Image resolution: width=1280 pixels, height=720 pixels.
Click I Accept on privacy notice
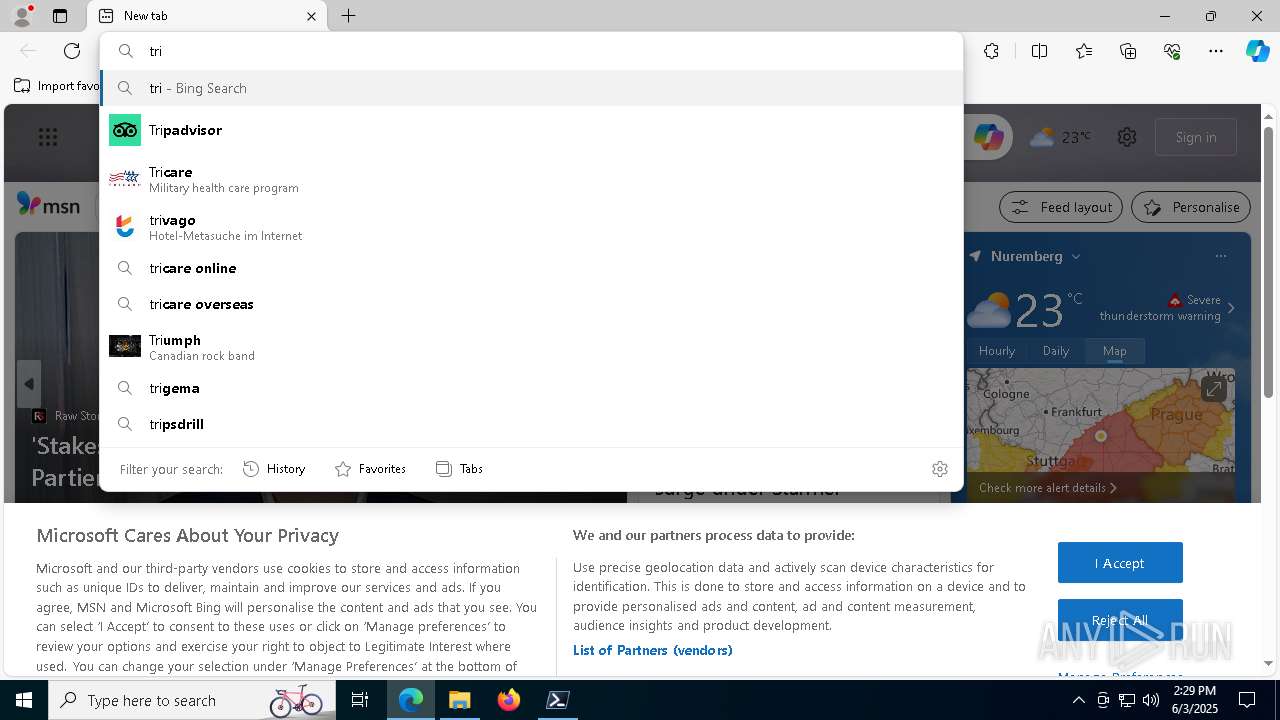click(x=1120, y=563)
